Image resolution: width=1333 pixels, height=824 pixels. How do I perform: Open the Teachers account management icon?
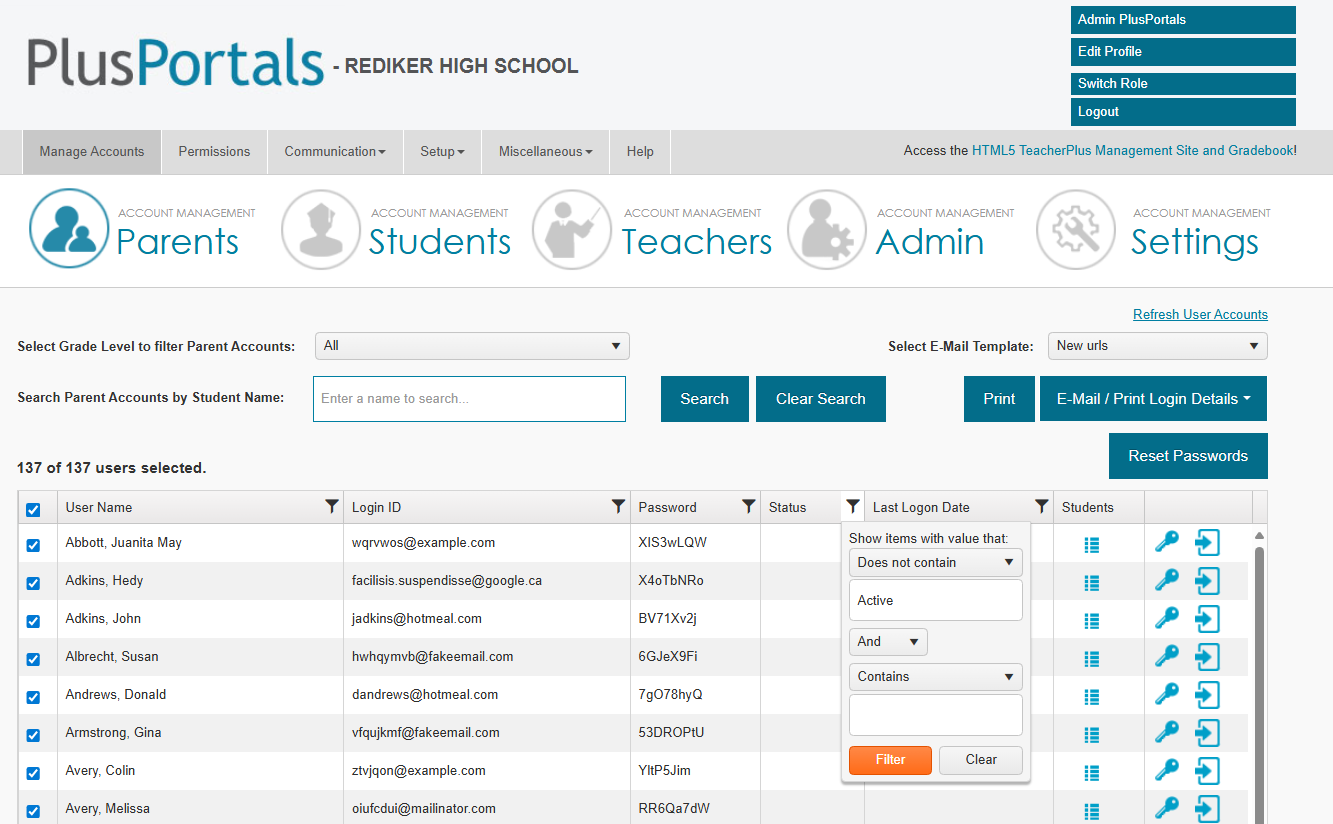pyautogui.click(x=572, y=229)
